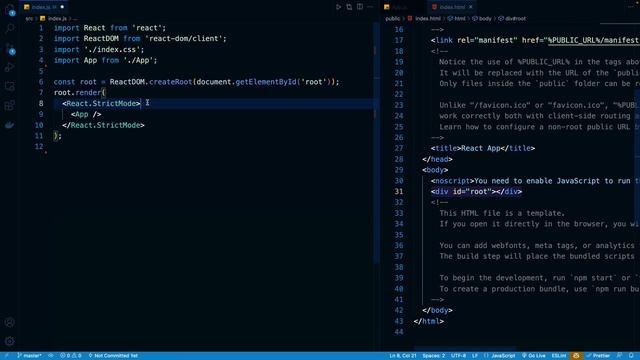
Task: Click 'This HTML file is a template.' comment
Action: click(502, 213)
